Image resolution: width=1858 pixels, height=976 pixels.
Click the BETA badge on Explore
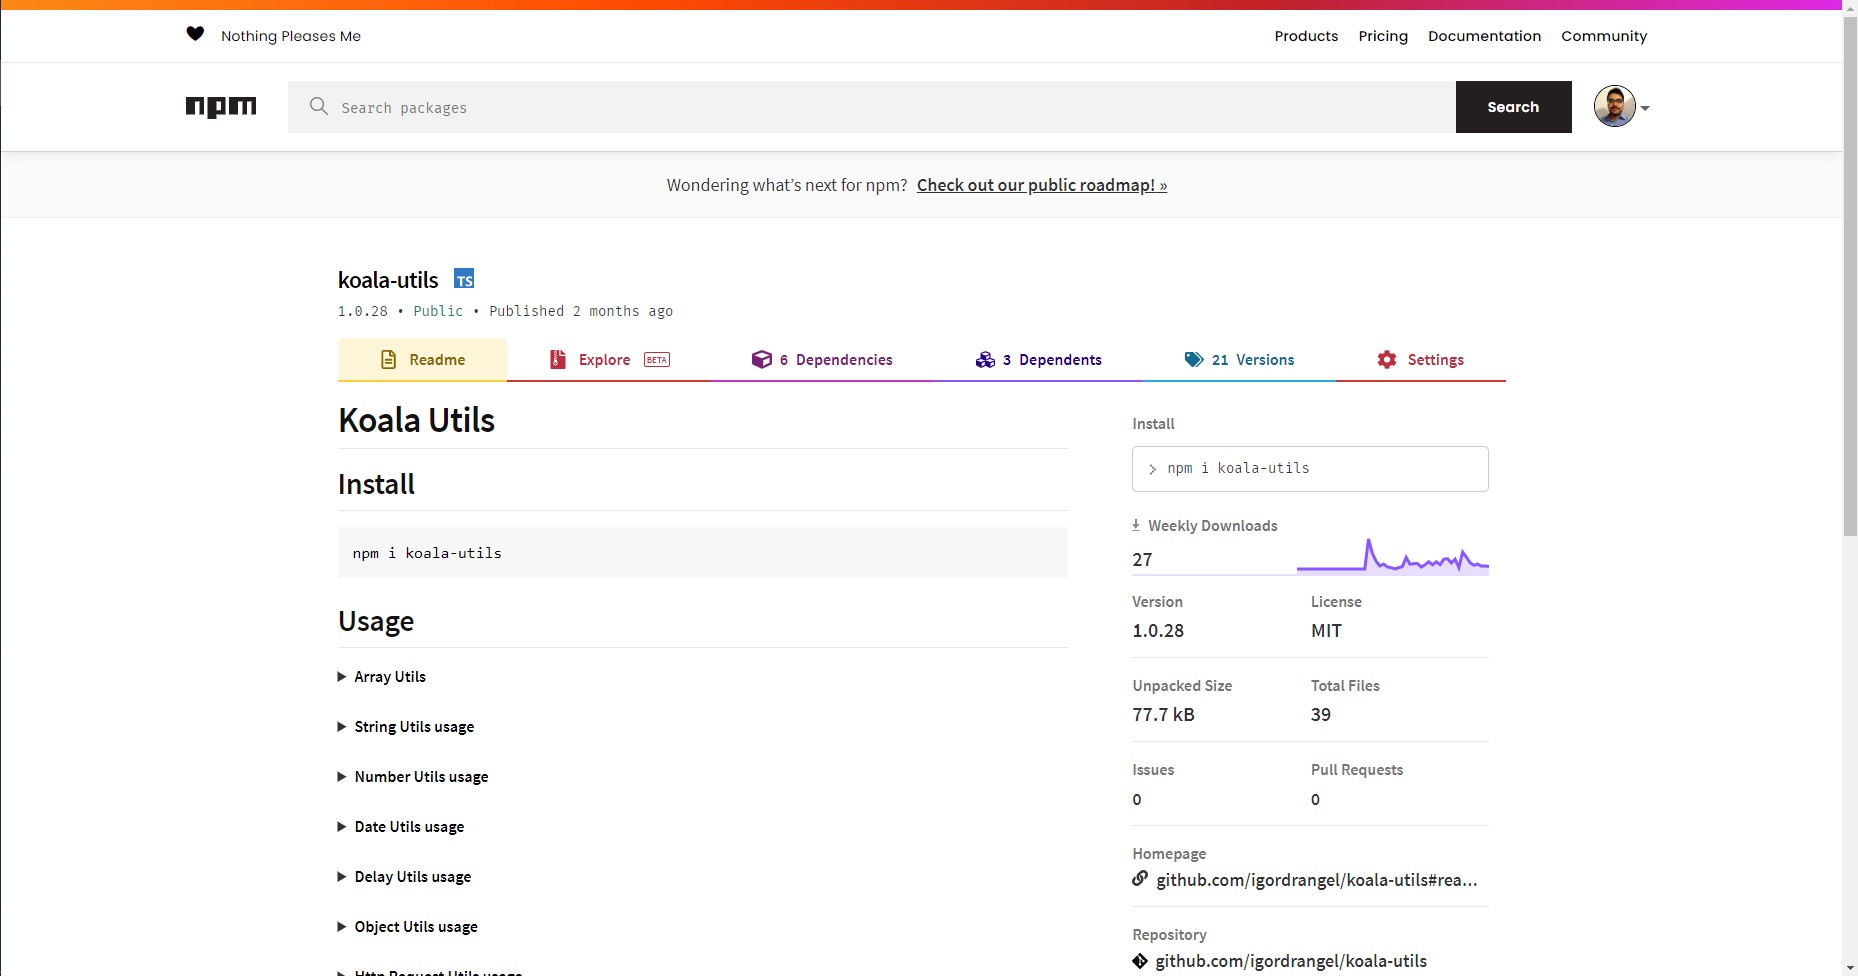657,360
